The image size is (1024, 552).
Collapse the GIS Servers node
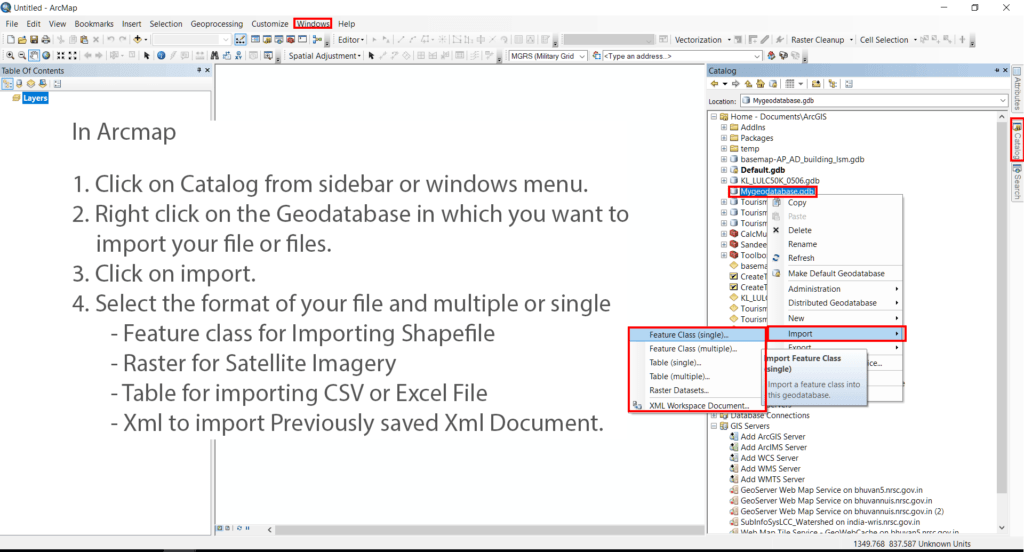pos(714,426)
